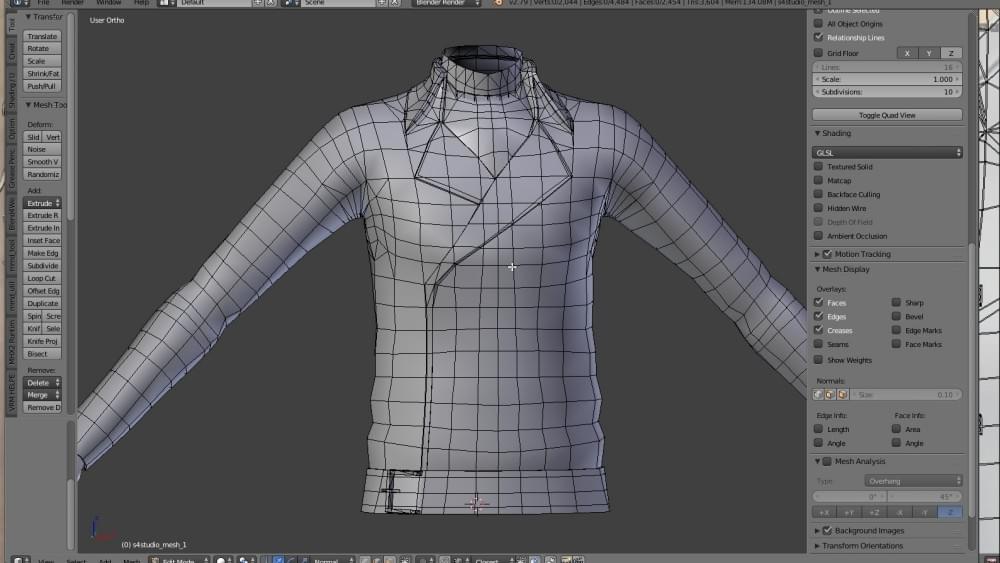Click the delete screen layout X icon

point(270,3)
